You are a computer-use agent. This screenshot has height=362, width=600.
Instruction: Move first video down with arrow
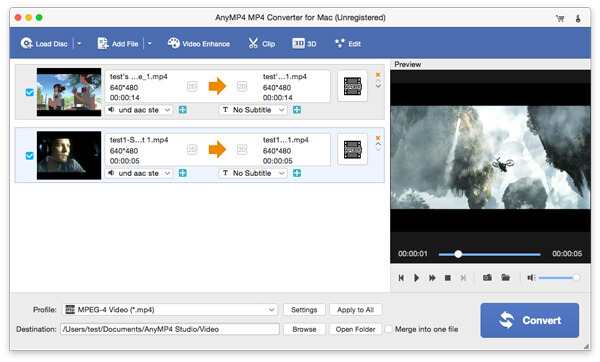coord(378,86)
